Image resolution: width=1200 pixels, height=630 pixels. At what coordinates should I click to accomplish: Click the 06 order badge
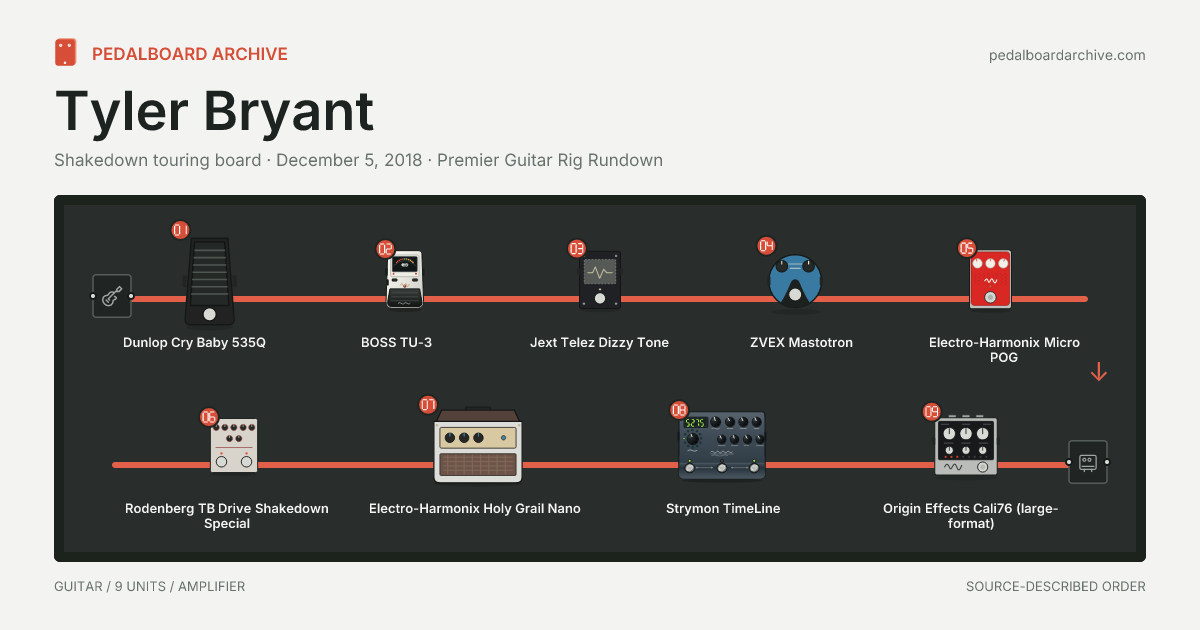tap(208, 417)
